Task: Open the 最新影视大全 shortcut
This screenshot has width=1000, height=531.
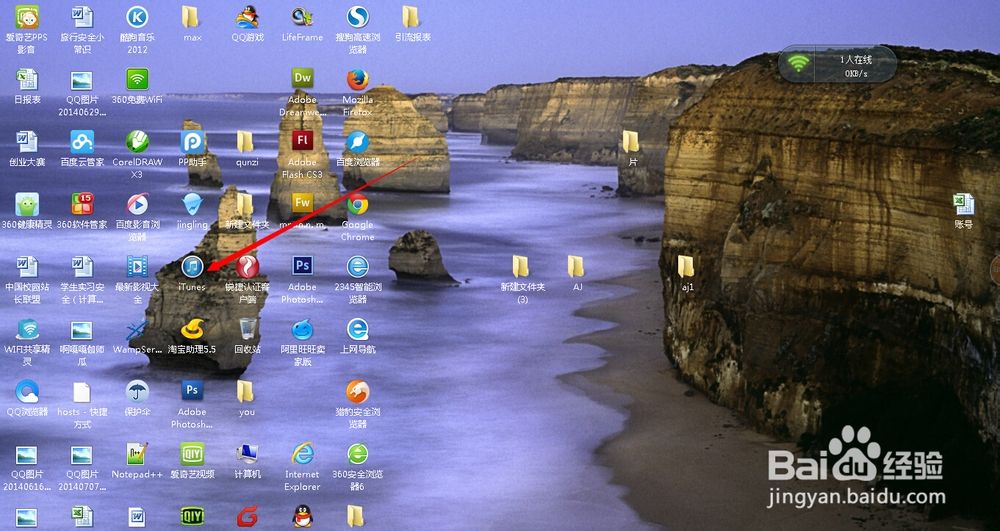Action: (x=137, y=266)
